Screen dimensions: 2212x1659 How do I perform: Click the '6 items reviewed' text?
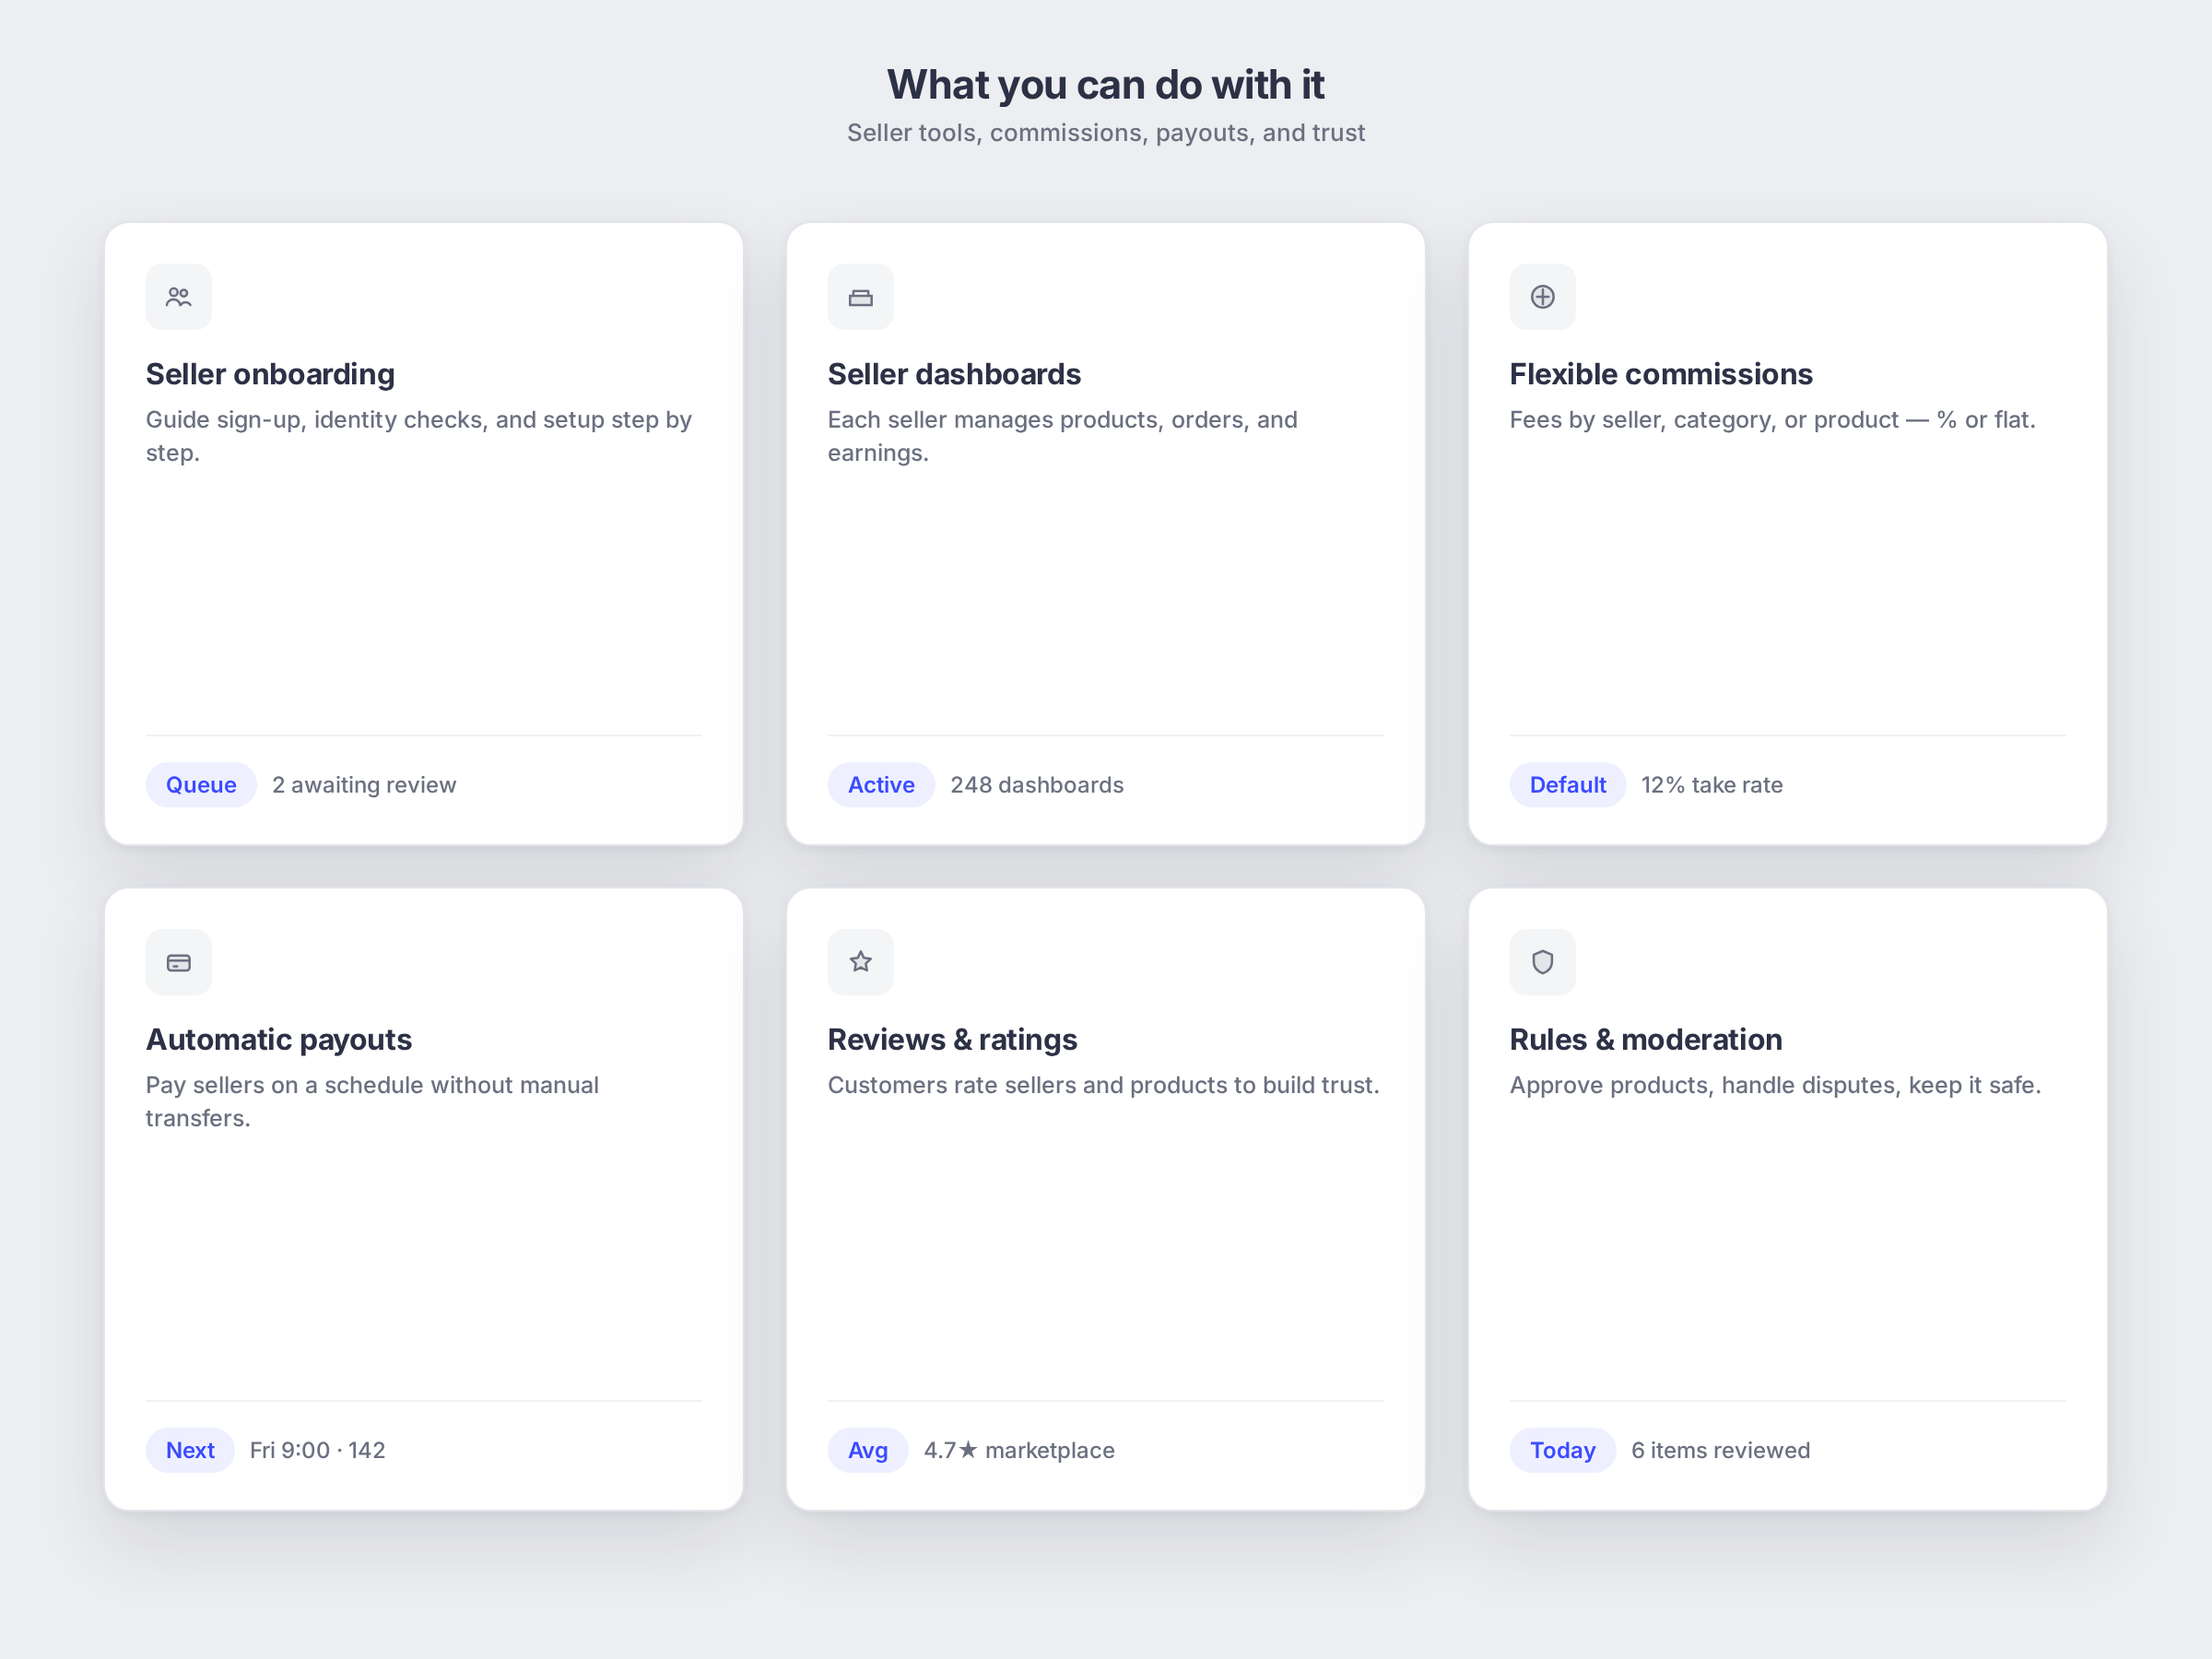(1721, 1450)
